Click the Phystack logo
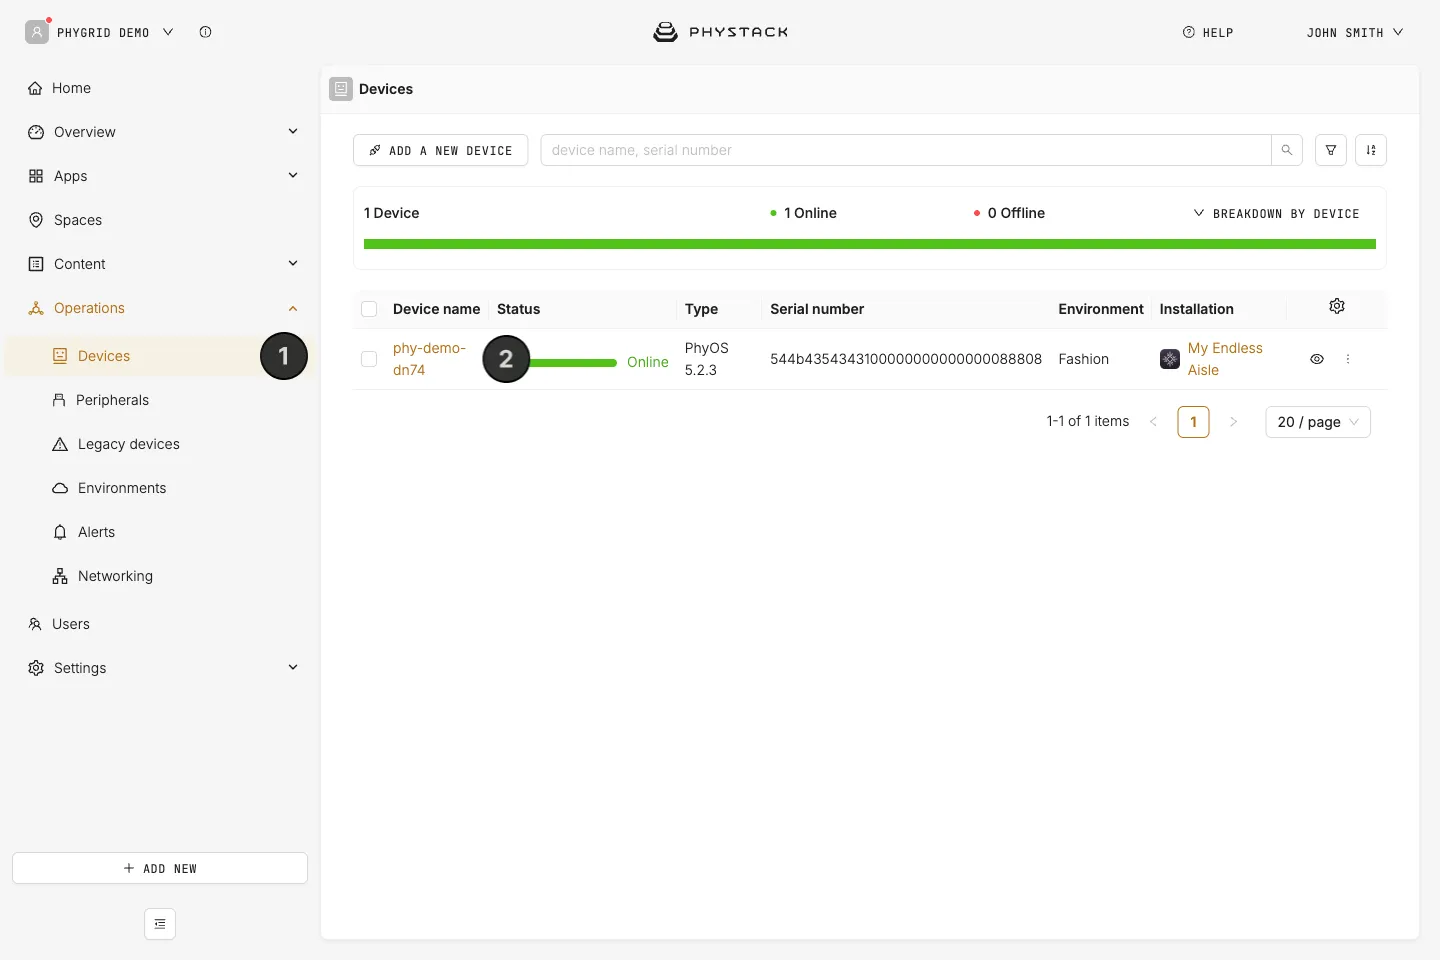 click(x=720, y=32)
